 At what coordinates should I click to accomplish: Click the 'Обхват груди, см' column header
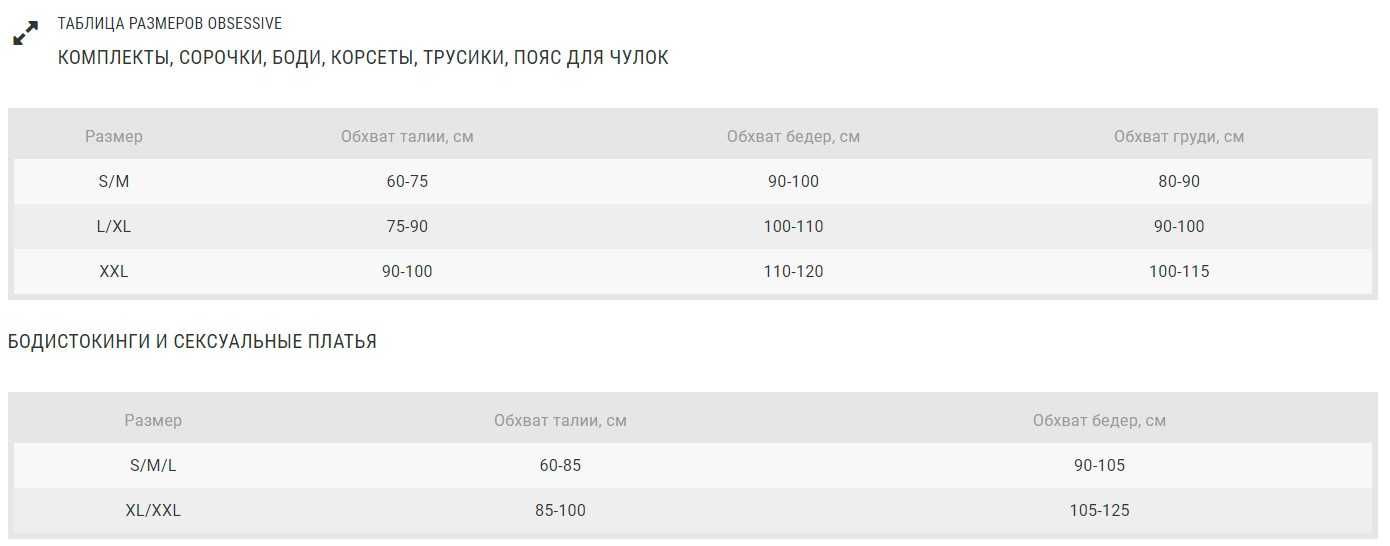click(x=1179, y=136)
